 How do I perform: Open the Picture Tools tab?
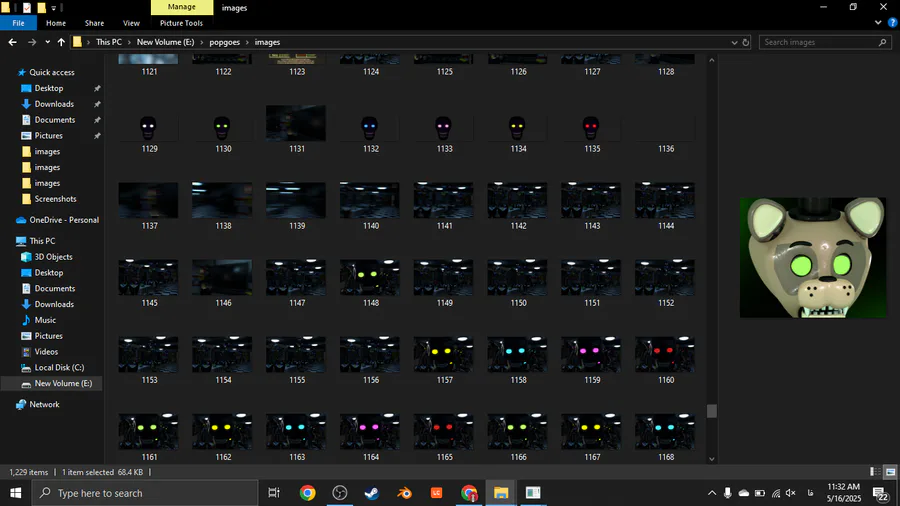[181, 23]
